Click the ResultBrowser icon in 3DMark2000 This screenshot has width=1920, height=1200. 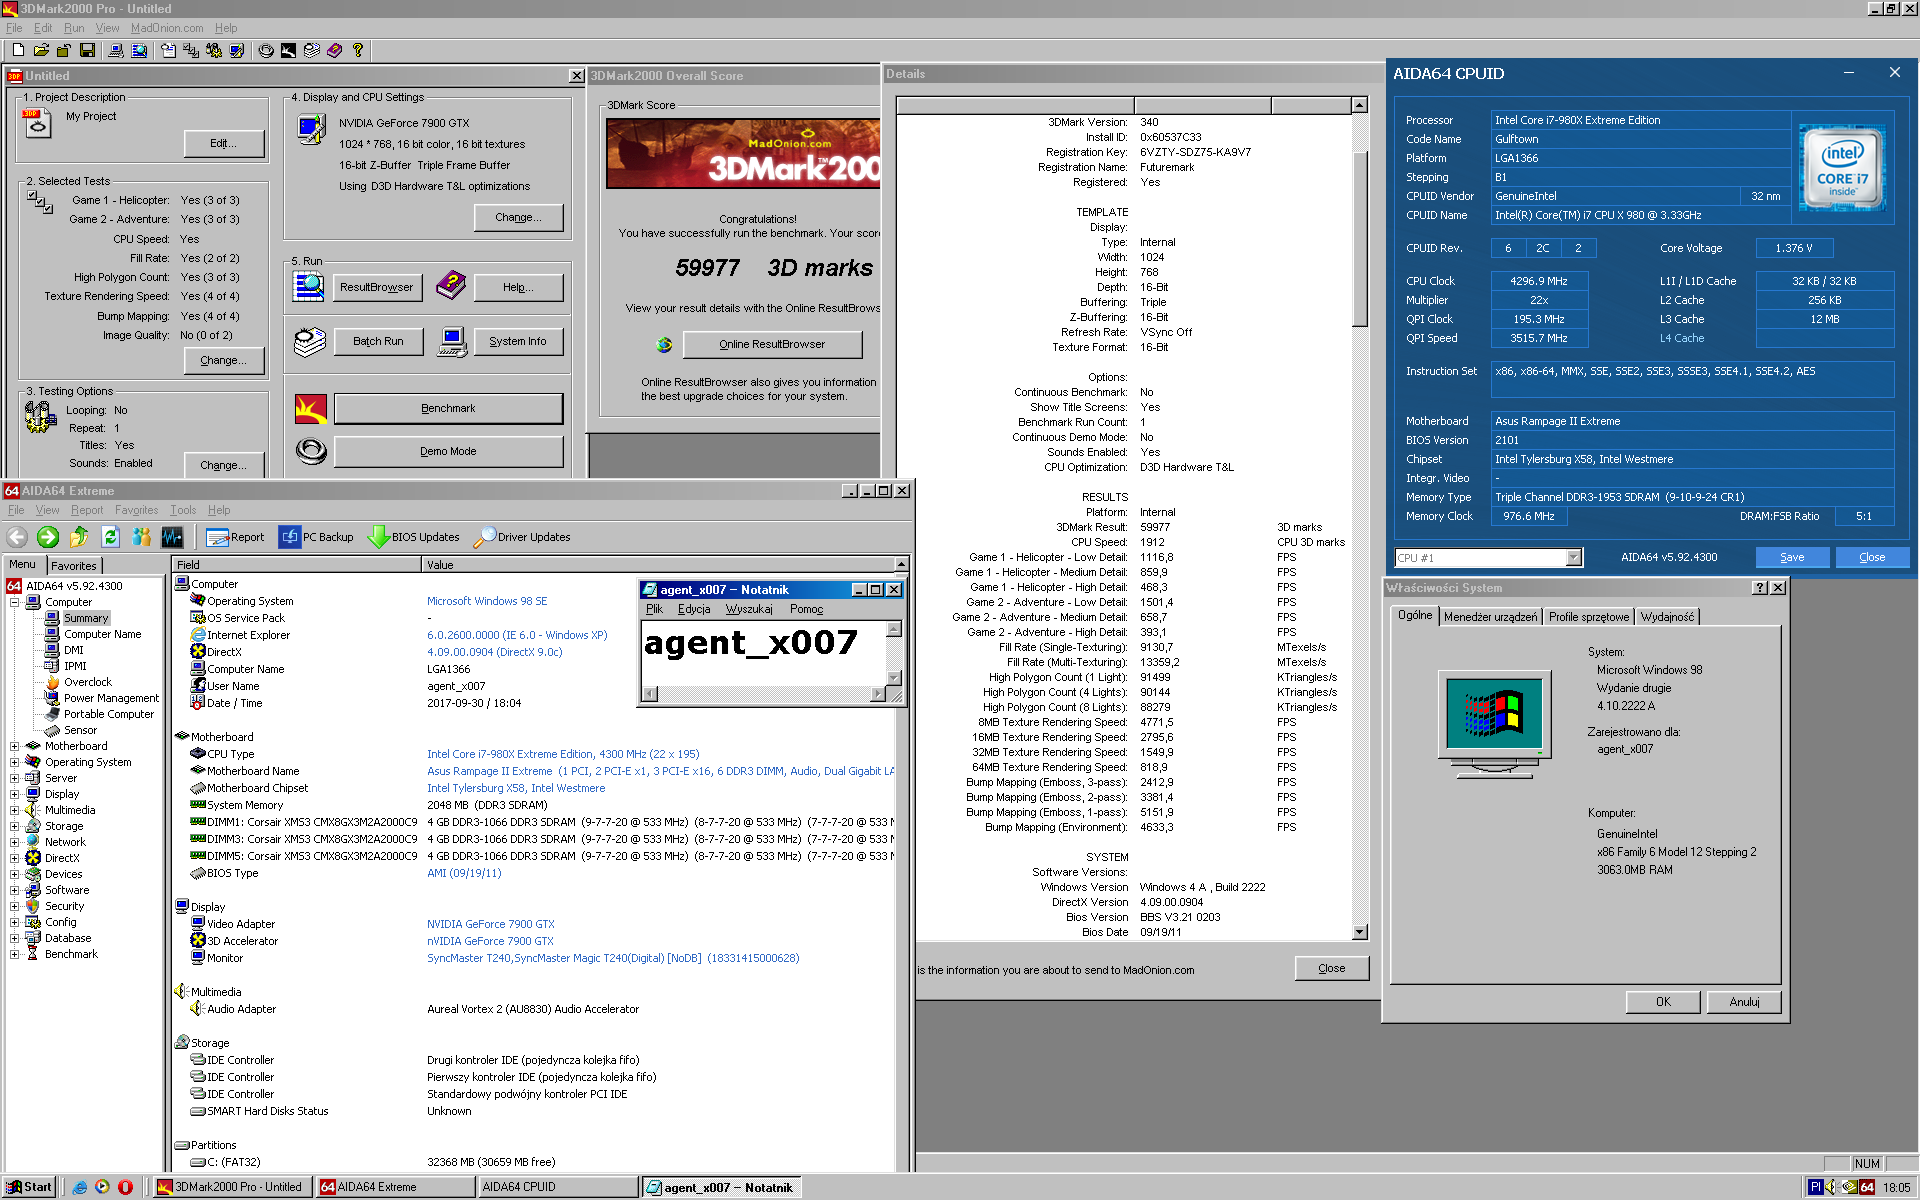pyautogui.click(x=308, y=286)
